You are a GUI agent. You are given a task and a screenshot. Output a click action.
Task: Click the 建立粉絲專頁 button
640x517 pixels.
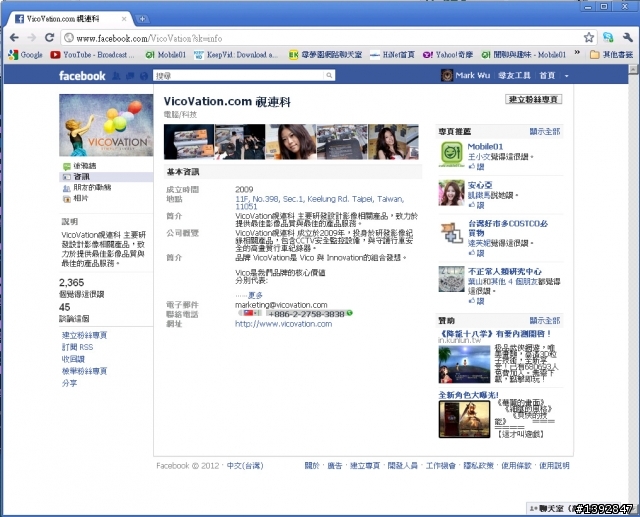(533, 99)
